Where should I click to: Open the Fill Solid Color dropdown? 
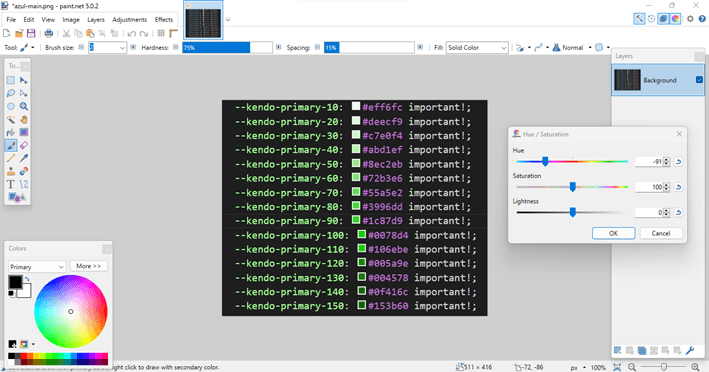pyautogui.click(x=477, y=47)
